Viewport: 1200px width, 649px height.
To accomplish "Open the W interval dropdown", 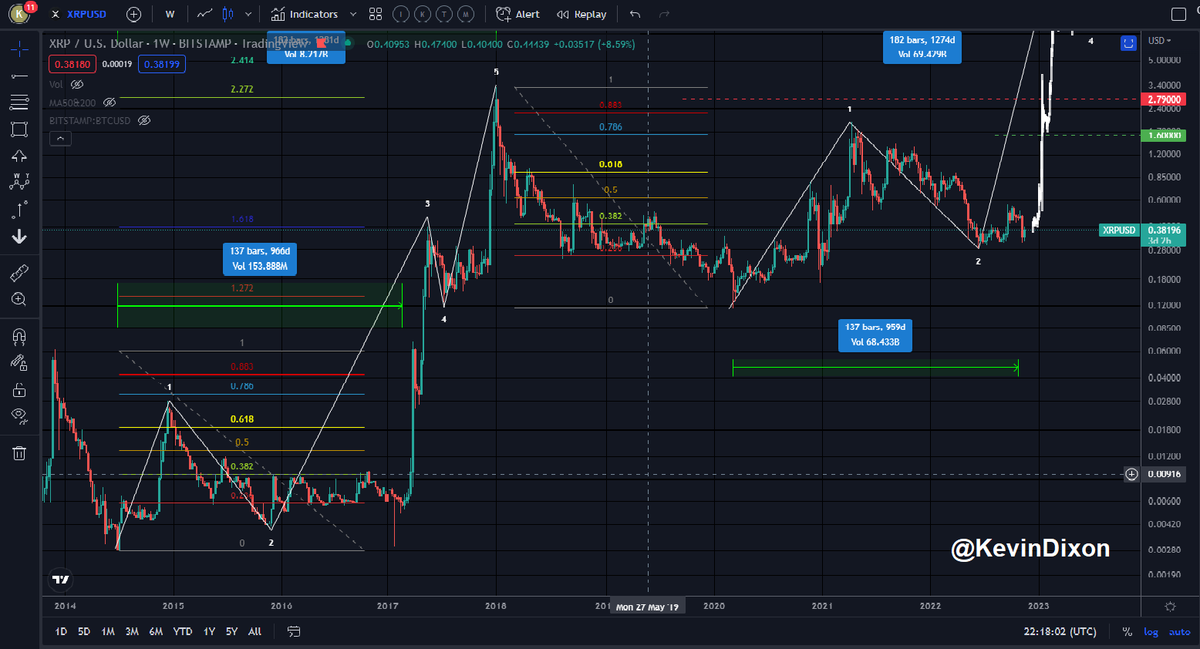I will [x=170, y=14].
